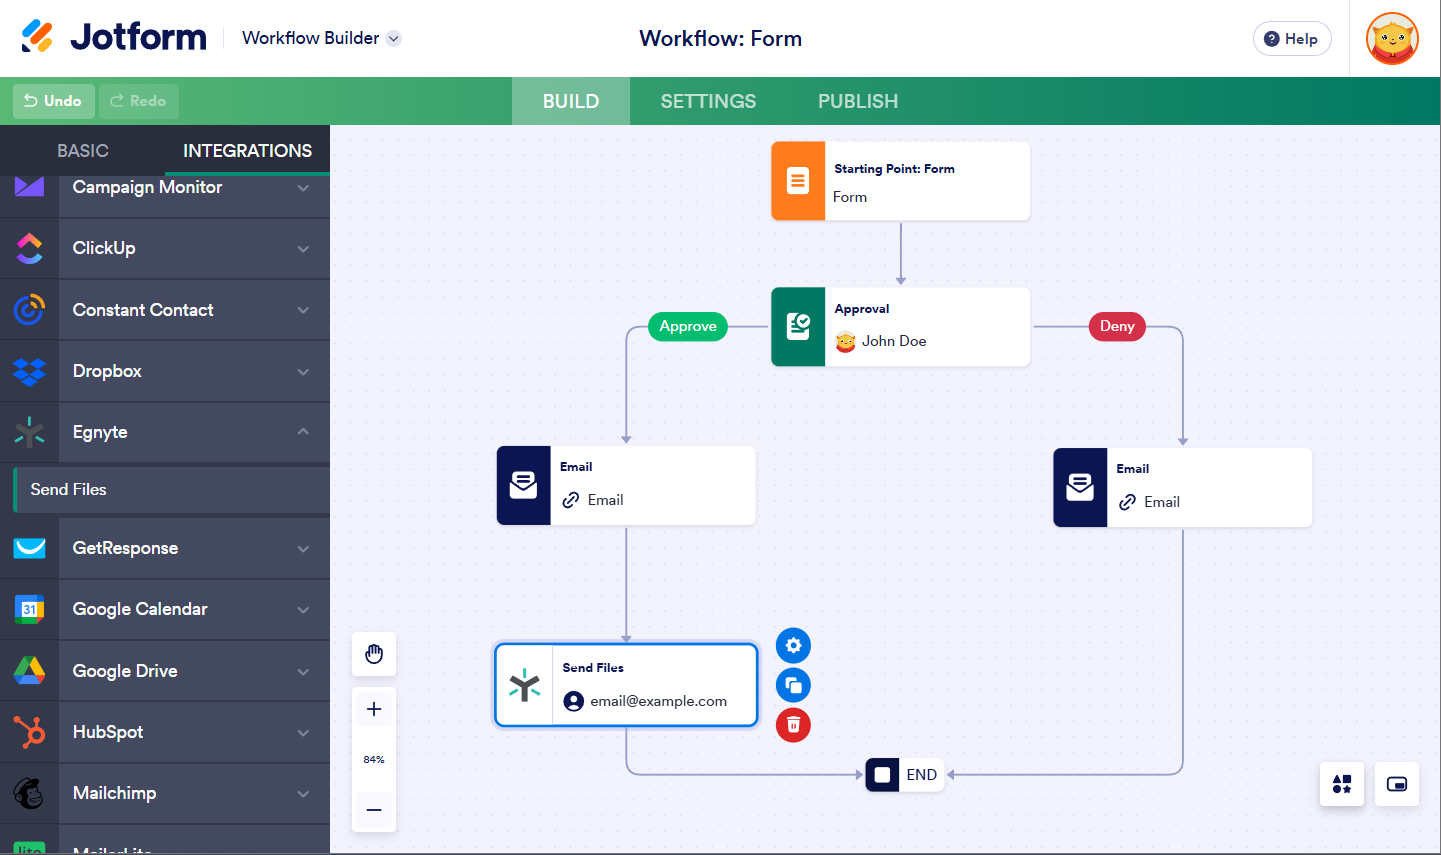Click the Starting Point form icon
The width and height of the screenshot is (1441, 855).
tap(798, 181)
